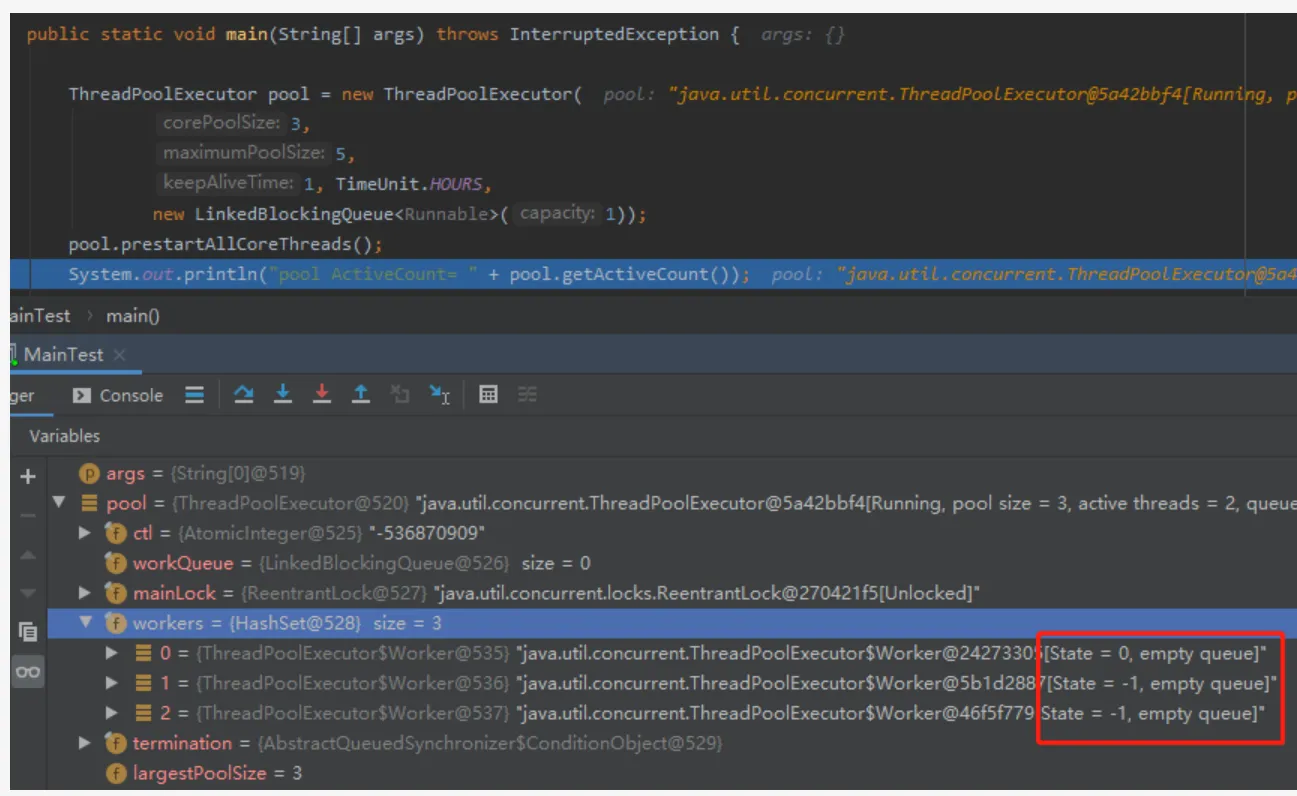Click the Trace Current Stream Chain icon

528,394
